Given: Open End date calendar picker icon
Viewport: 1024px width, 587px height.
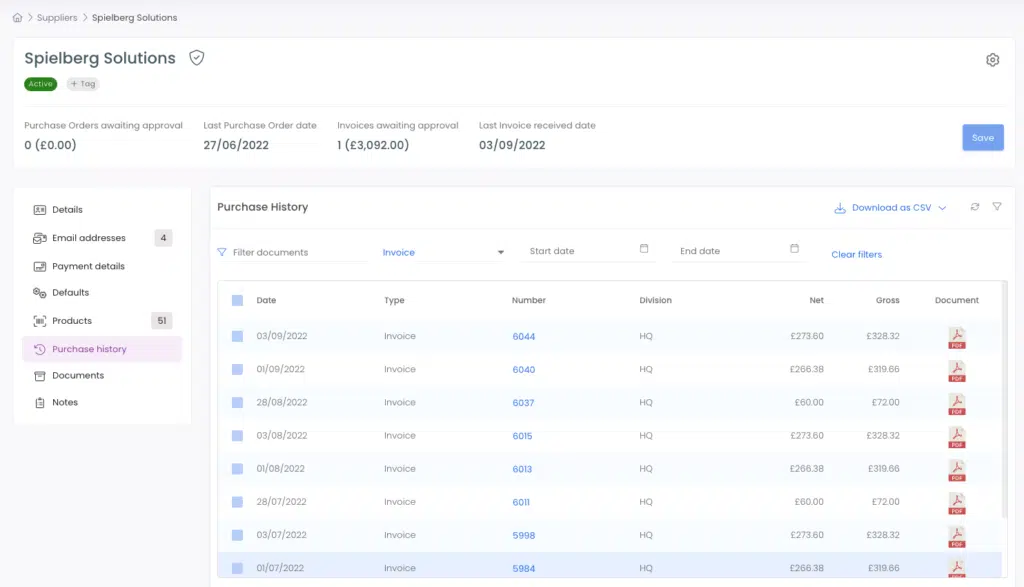Looking at the screenshot, I should tap(794, 249).
